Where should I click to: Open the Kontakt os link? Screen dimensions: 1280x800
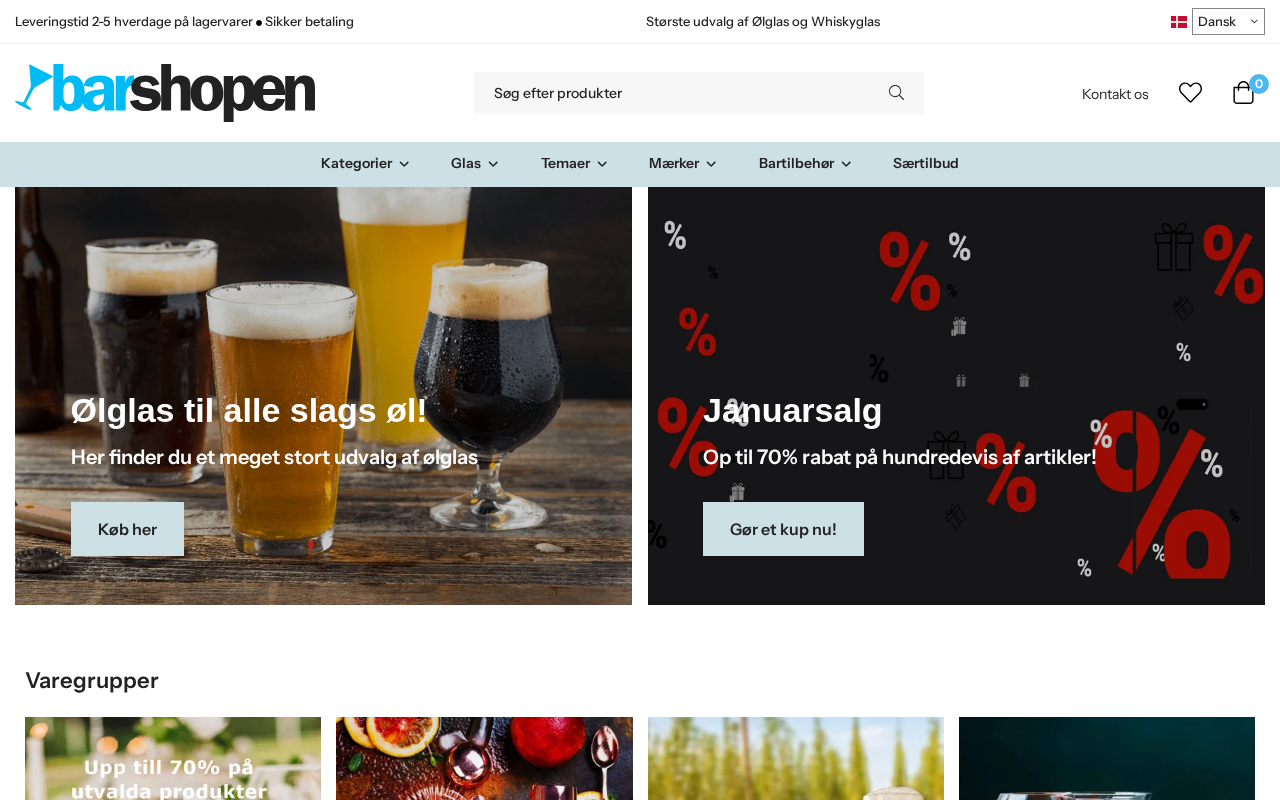[x=1115, y=94]
